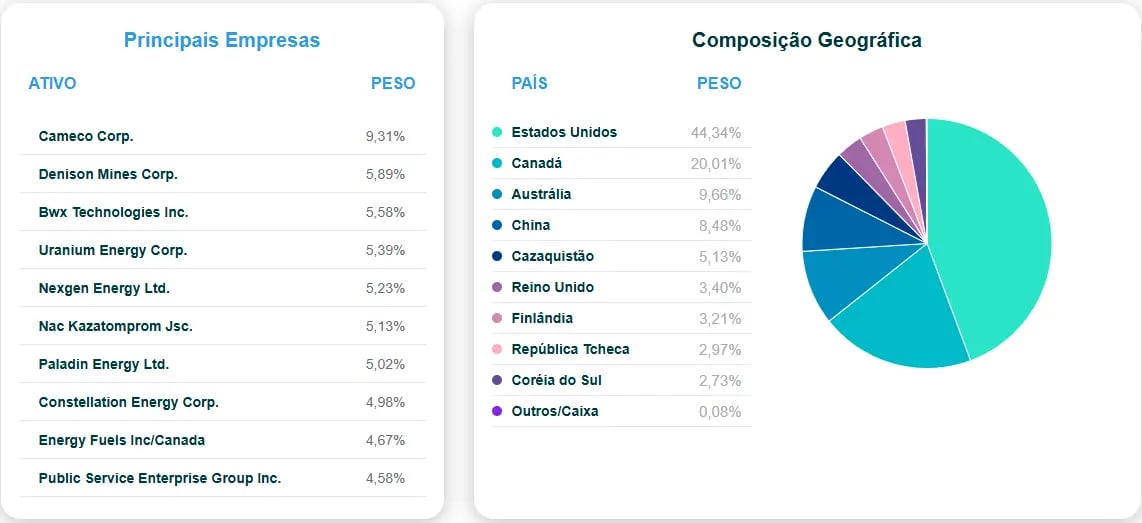Click the Austrália legend color dot
The width and height of the screenshot is (1142, 523).
click(x=497, y=194)
